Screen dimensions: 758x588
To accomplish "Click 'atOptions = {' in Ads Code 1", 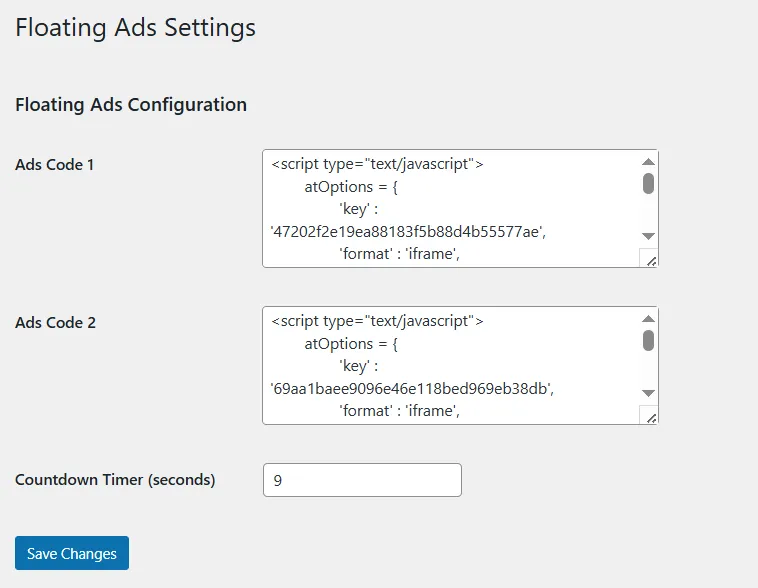I will [x=351, y=187].
